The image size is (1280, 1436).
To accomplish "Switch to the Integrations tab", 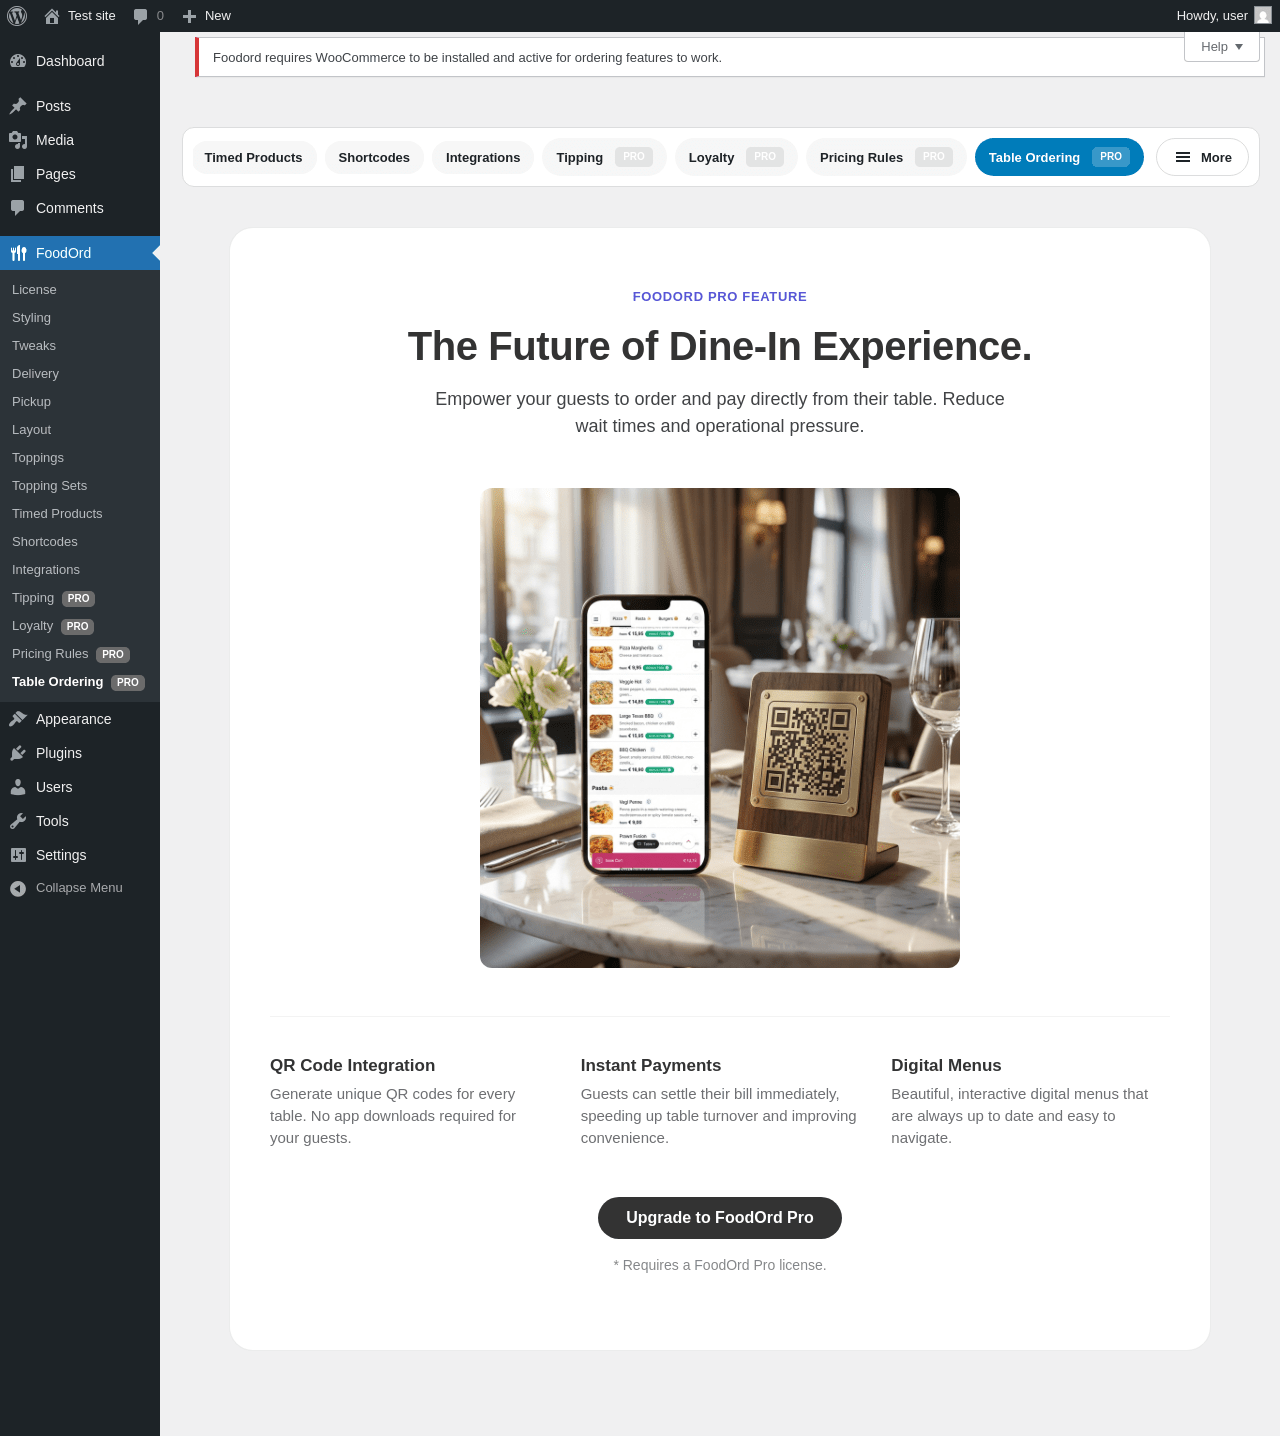I will 483,157.
